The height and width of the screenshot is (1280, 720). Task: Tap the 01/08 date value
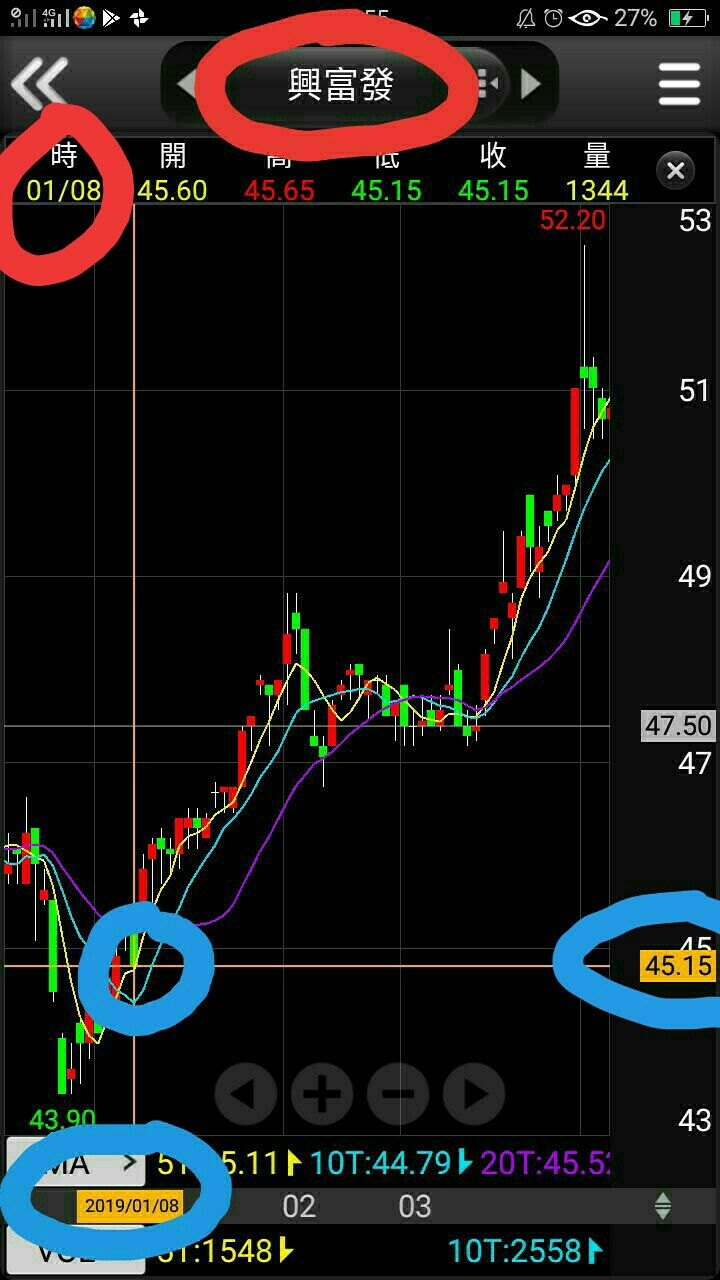64,190
